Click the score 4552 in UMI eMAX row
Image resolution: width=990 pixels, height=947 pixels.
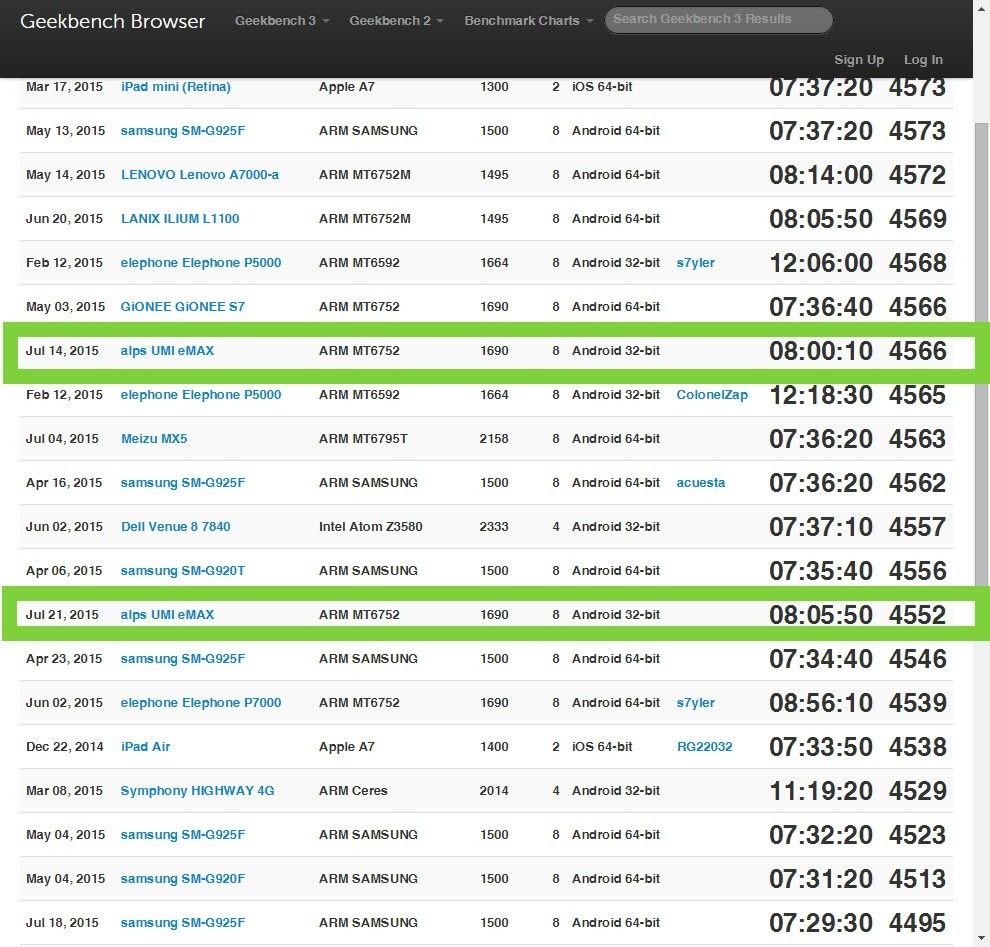(917, 615)
